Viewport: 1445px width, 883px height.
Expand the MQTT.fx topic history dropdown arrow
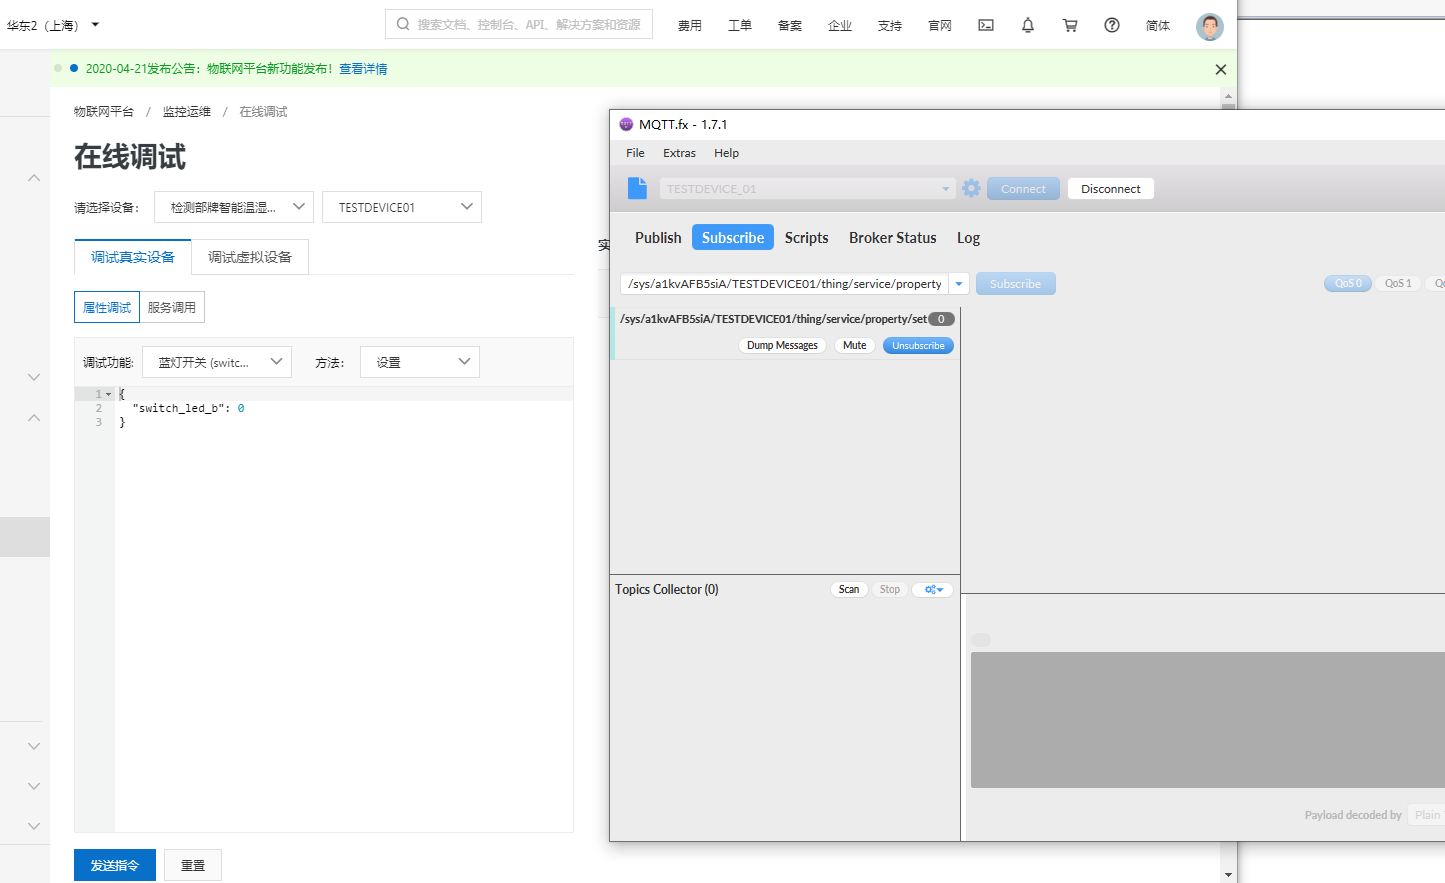(959, 284)
